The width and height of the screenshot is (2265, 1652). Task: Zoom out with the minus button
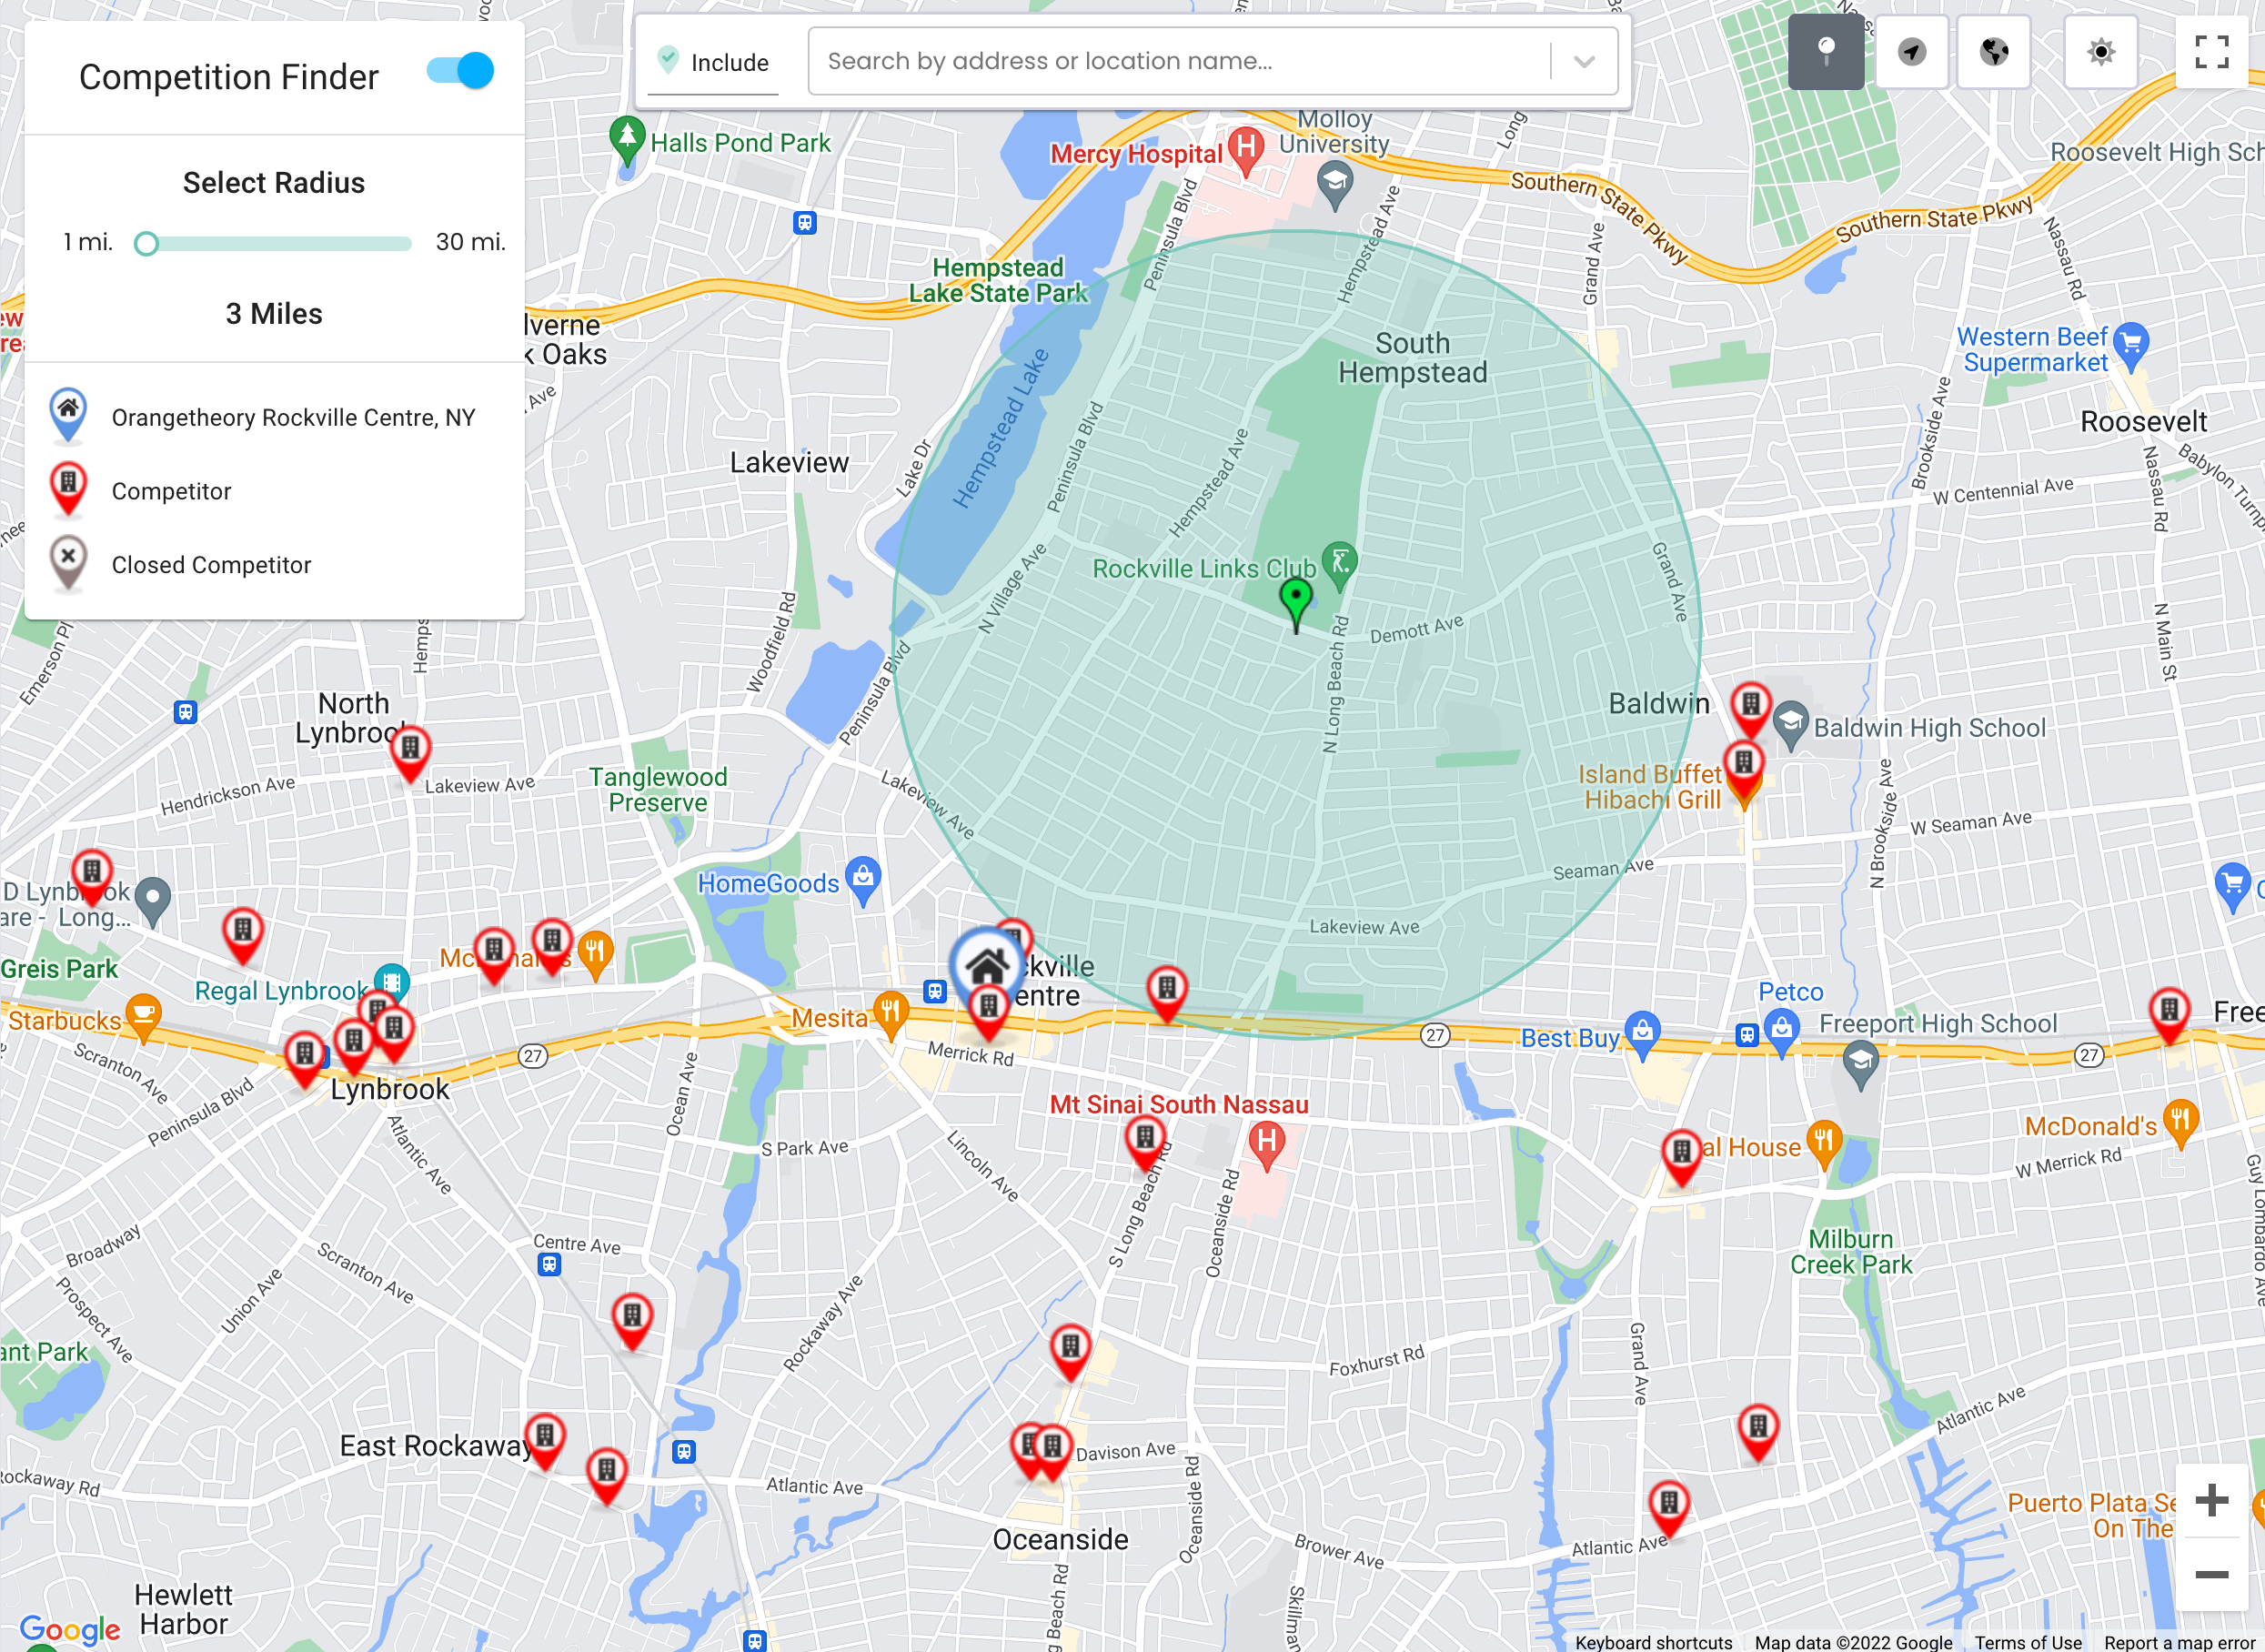tap(2211, 1575)
